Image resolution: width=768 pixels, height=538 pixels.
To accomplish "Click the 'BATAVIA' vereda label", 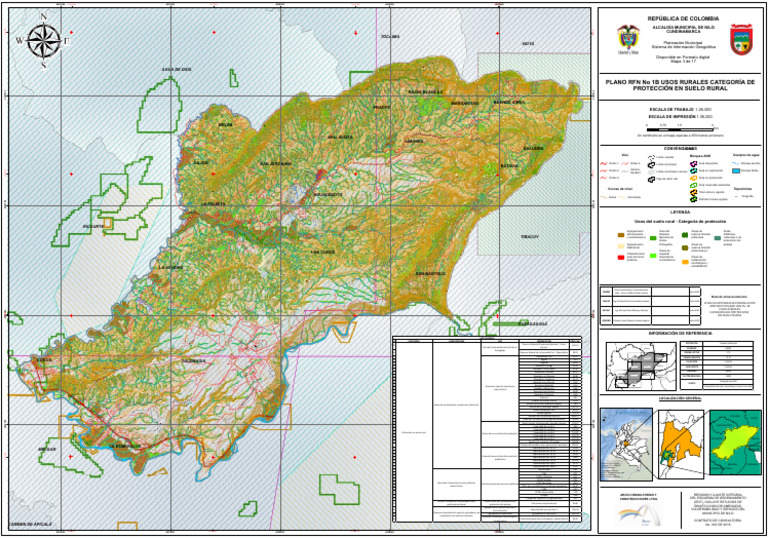I will click(x=509, y=166).
